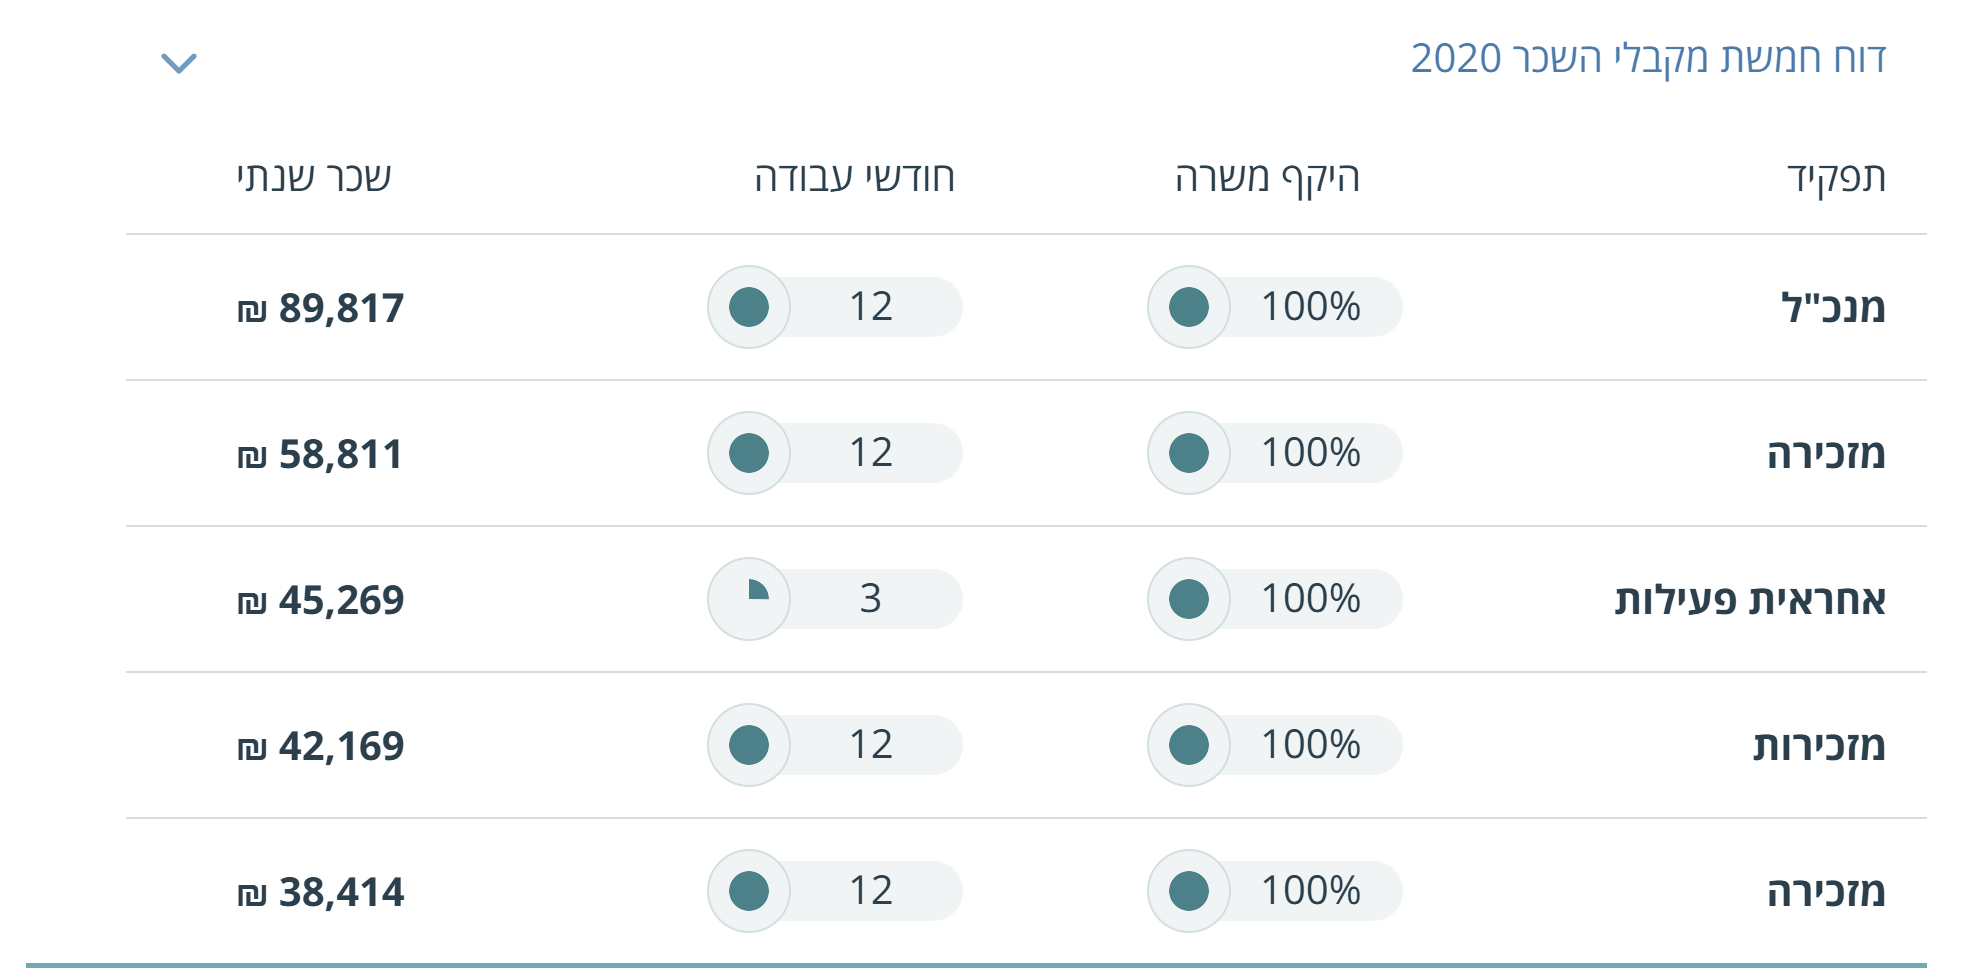This screenshot has height=977, width=1963.
Task: Select the תפקיד column header
Action: click(x=1836, y=178)
